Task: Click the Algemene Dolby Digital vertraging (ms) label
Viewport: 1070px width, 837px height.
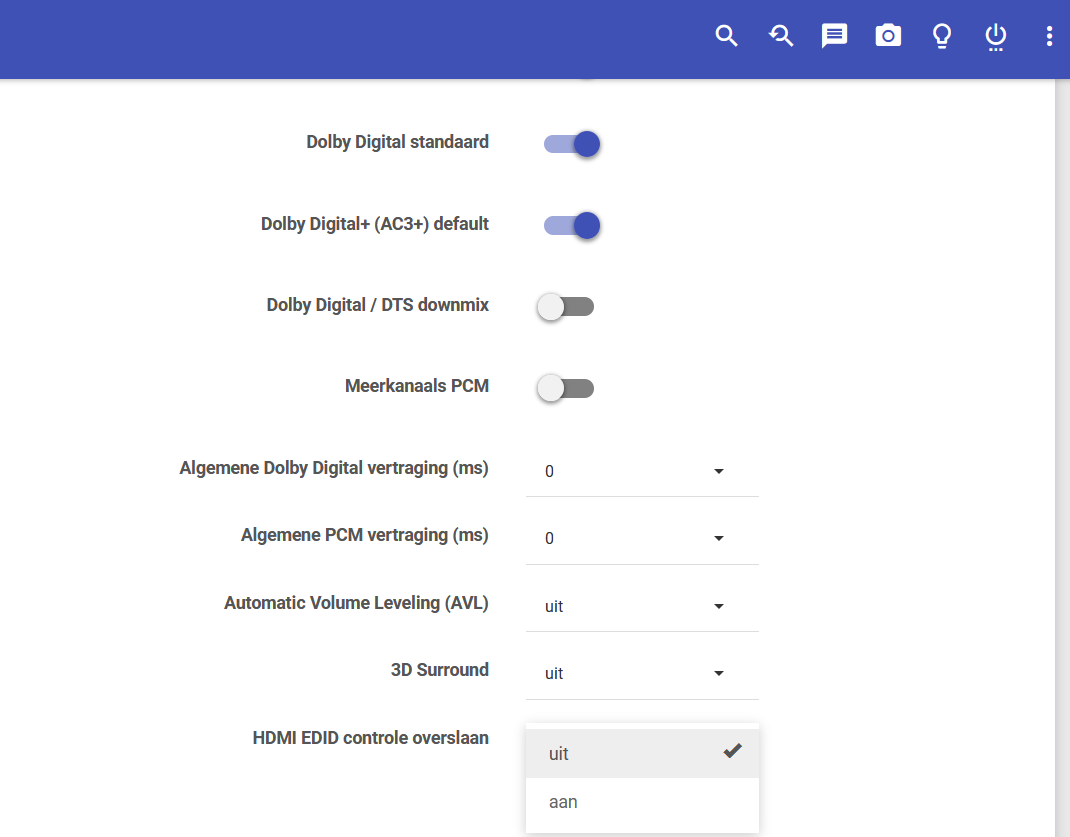Action: pos(334,468)
